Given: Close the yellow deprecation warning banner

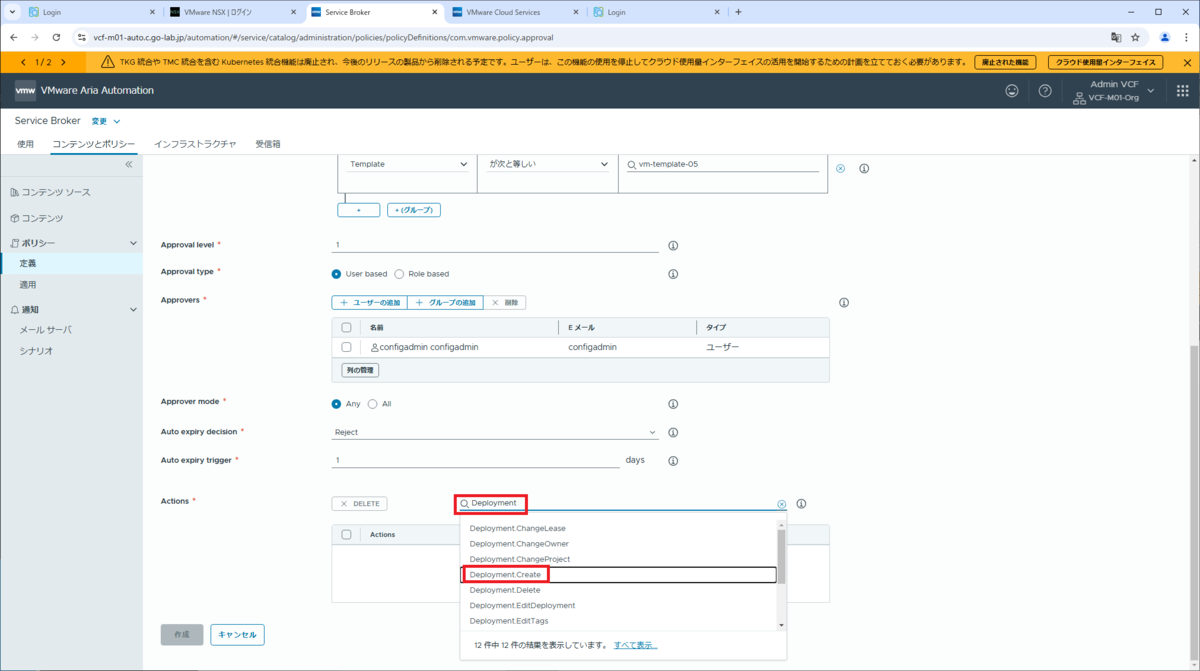Looking at the screenshot, I should 1187,62.
